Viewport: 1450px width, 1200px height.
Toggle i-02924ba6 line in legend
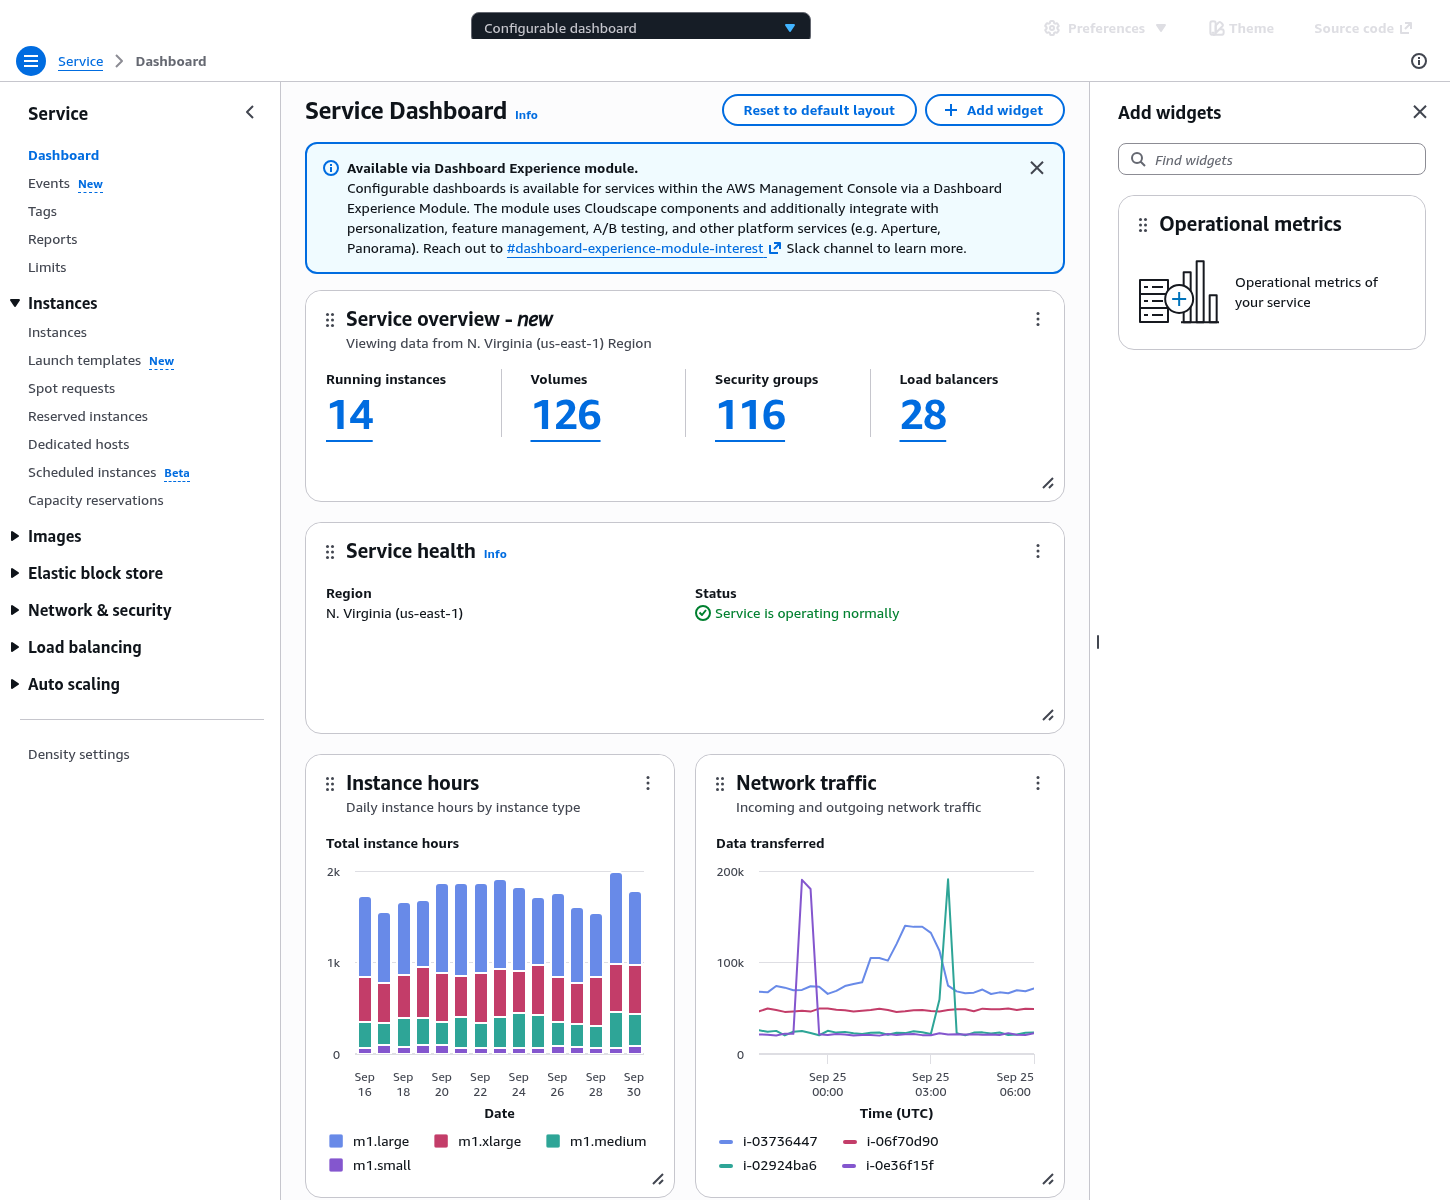click(768, 1165)
